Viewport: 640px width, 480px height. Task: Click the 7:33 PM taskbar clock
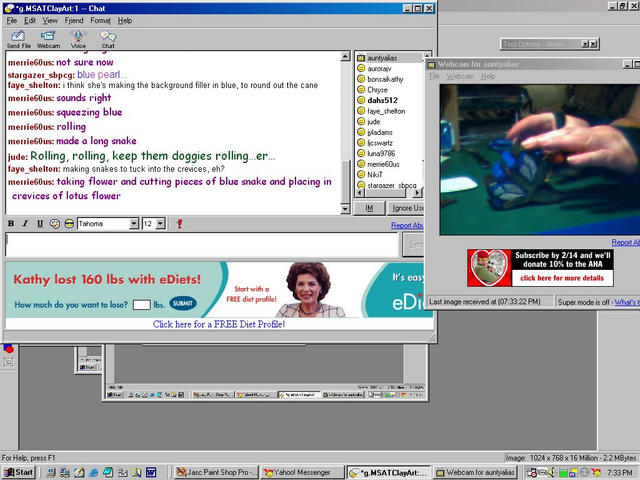(620, 473)
